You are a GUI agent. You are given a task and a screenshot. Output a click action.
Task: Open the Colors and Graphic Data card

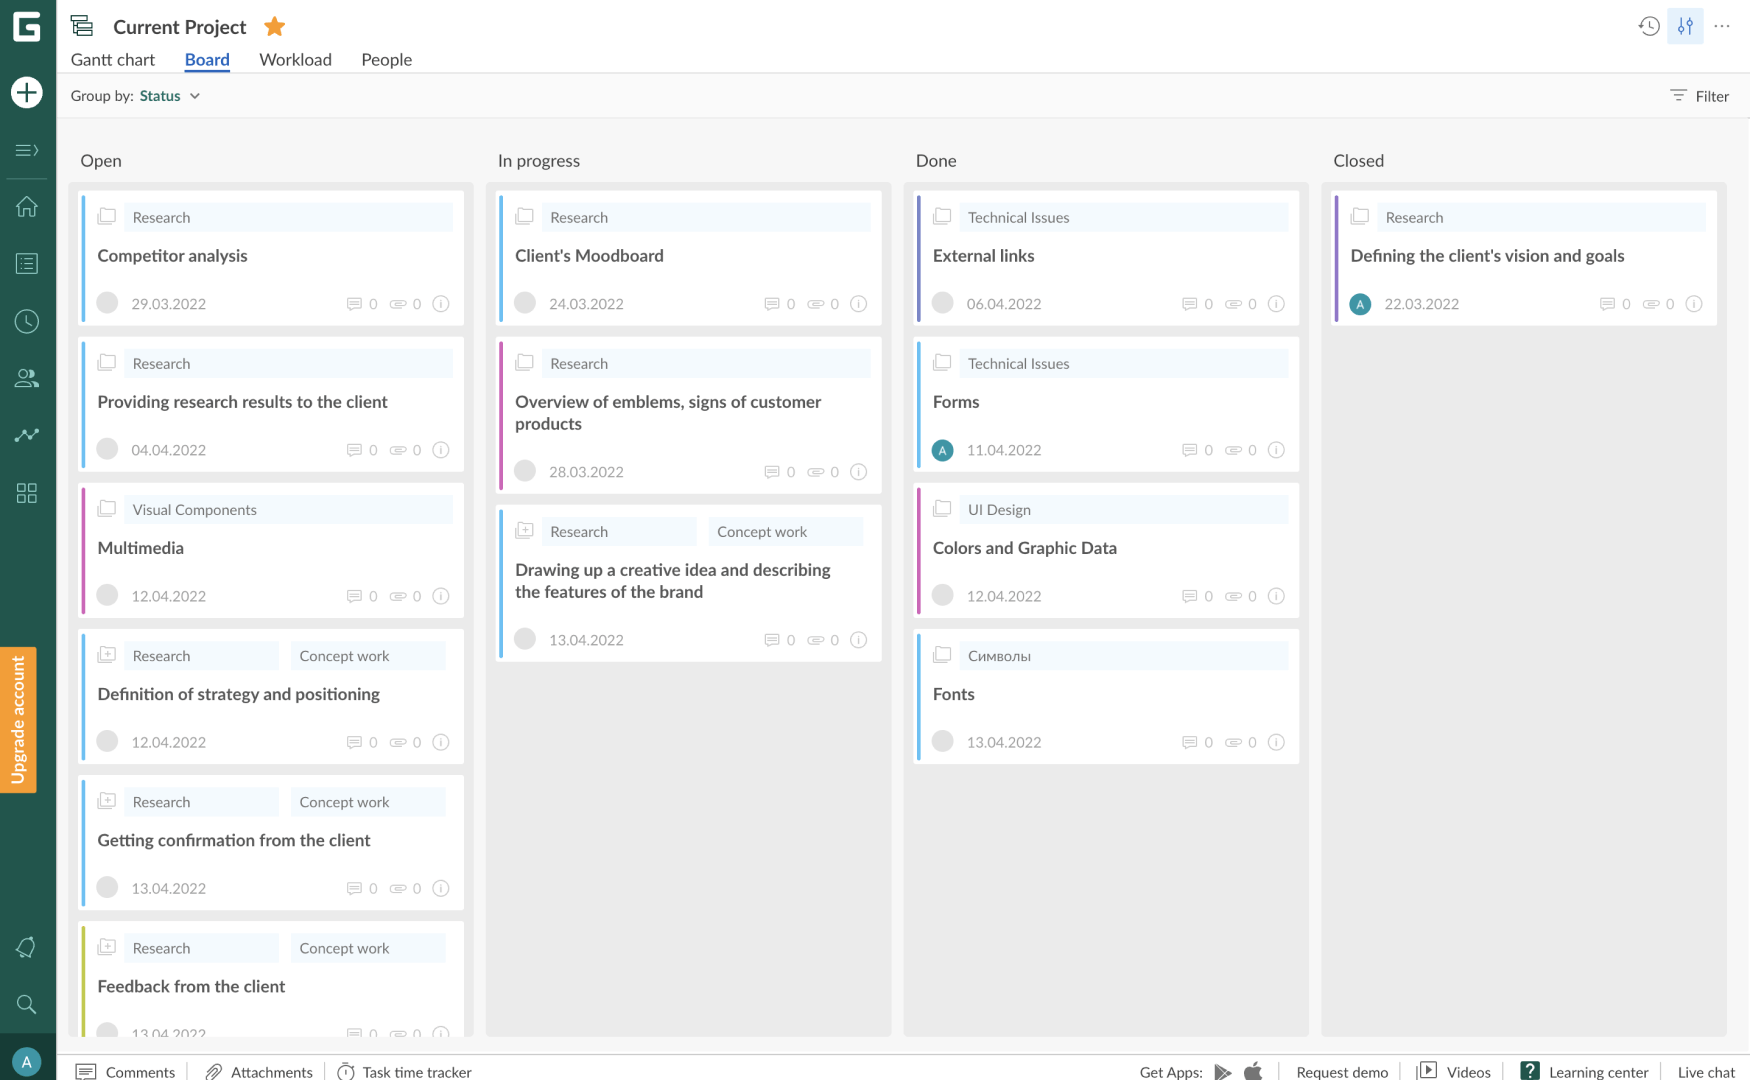1107,550
